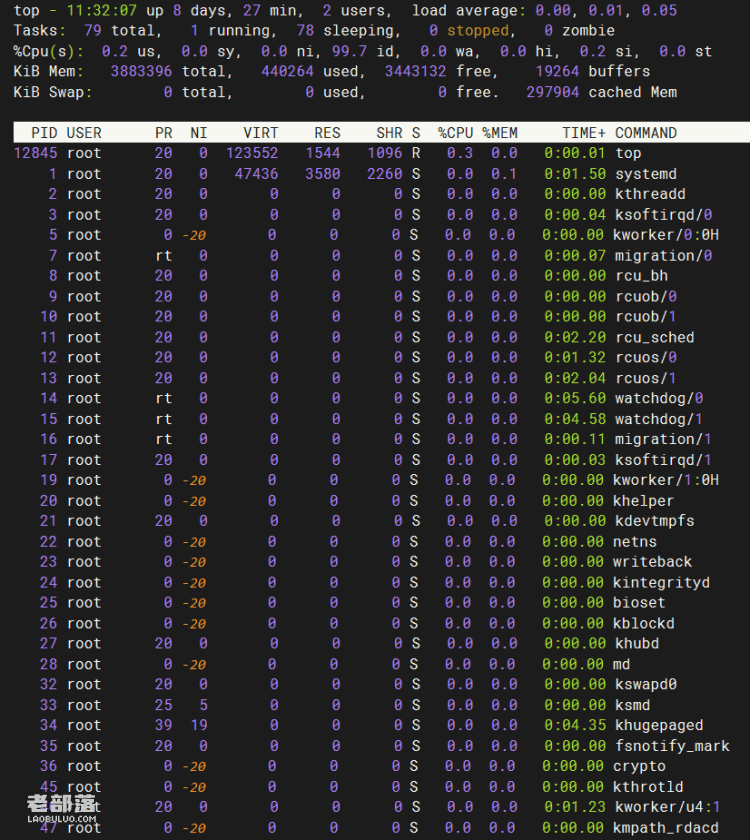The width and height of the screenshot is (750, 840).
Task: Click the kmpath_rdacd process name
Action: (x=665, y=828)
